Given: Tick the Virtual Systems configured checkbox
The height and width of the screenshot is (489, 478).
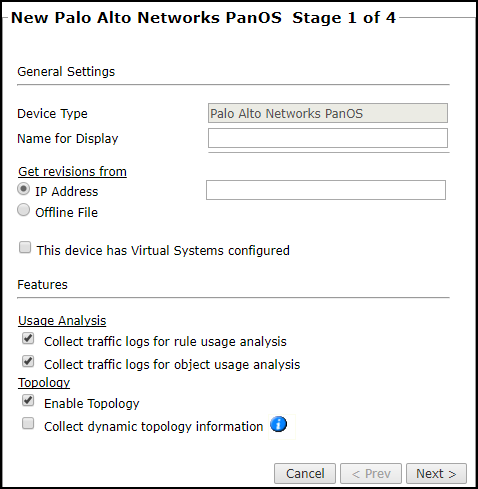Looking at the screenshot, I should [25, 248].
